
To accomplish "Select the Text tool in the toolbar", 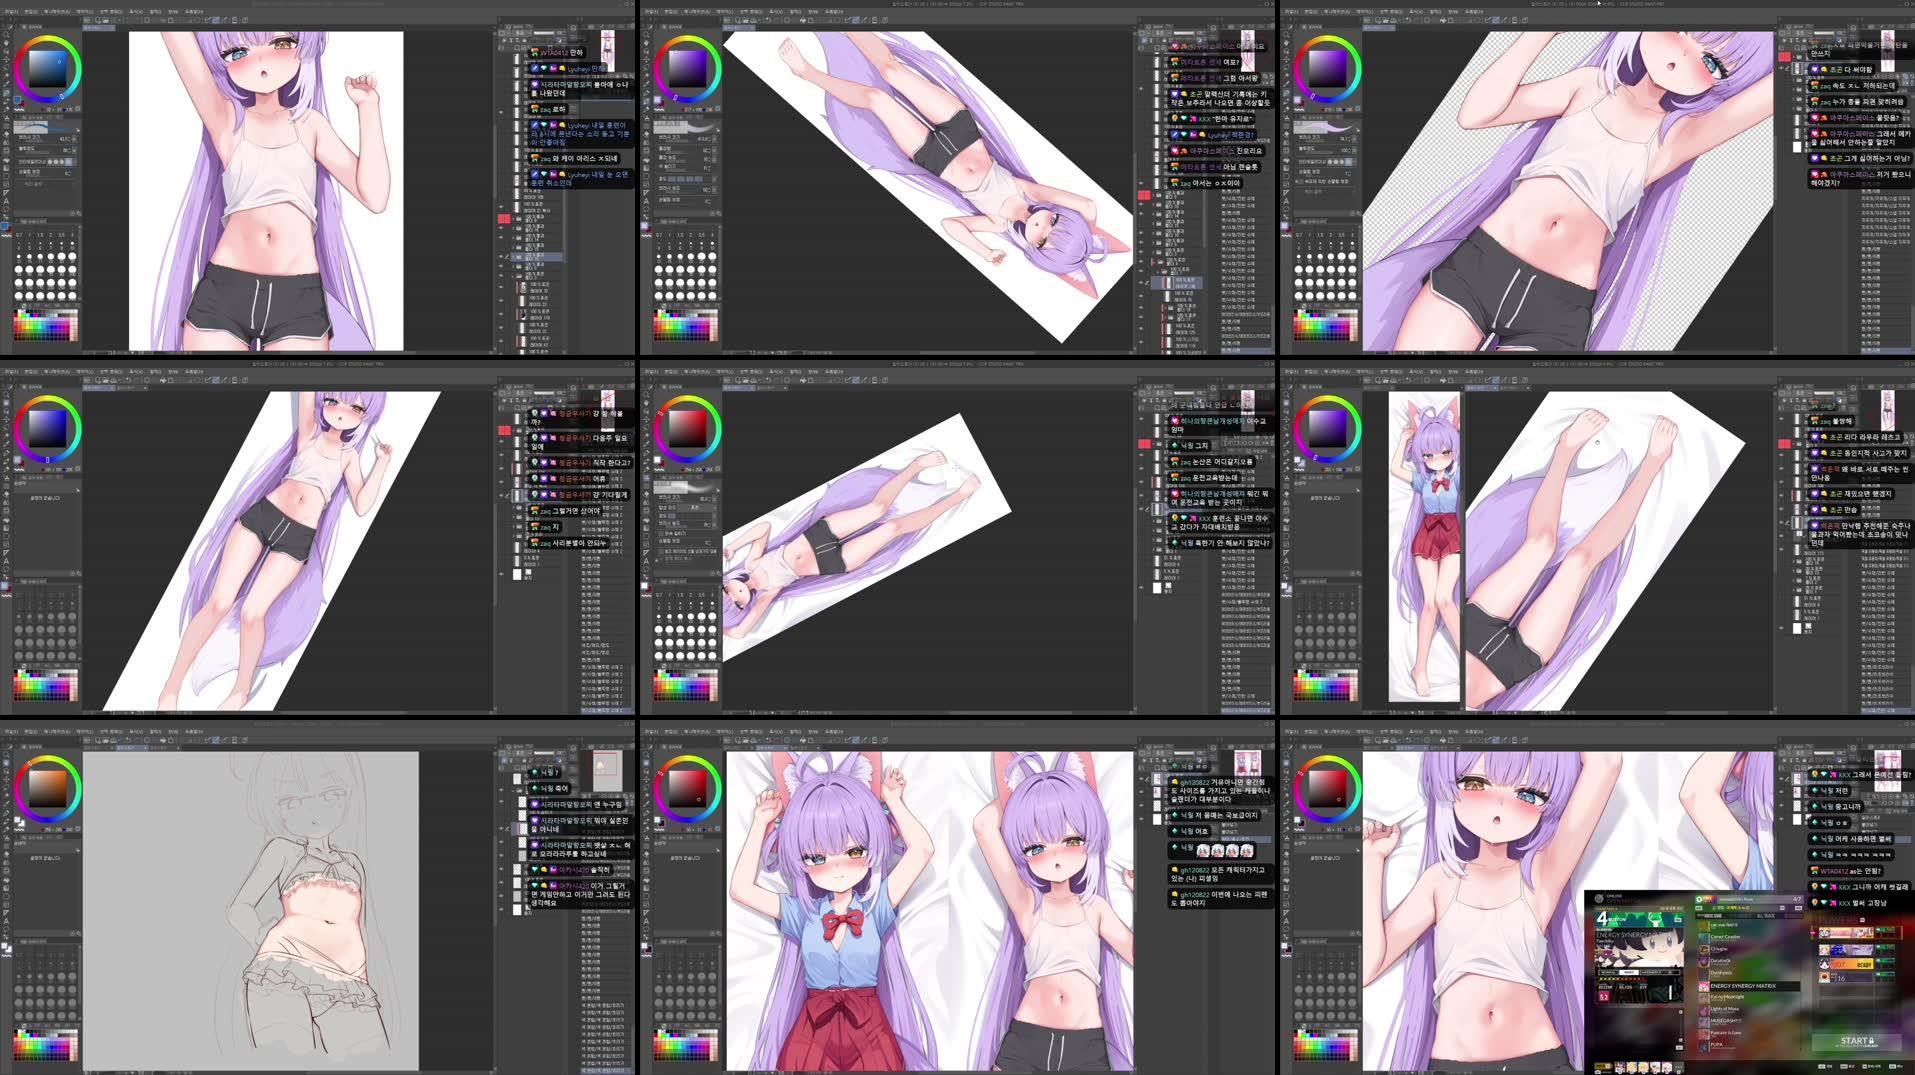I will point(7,200).
